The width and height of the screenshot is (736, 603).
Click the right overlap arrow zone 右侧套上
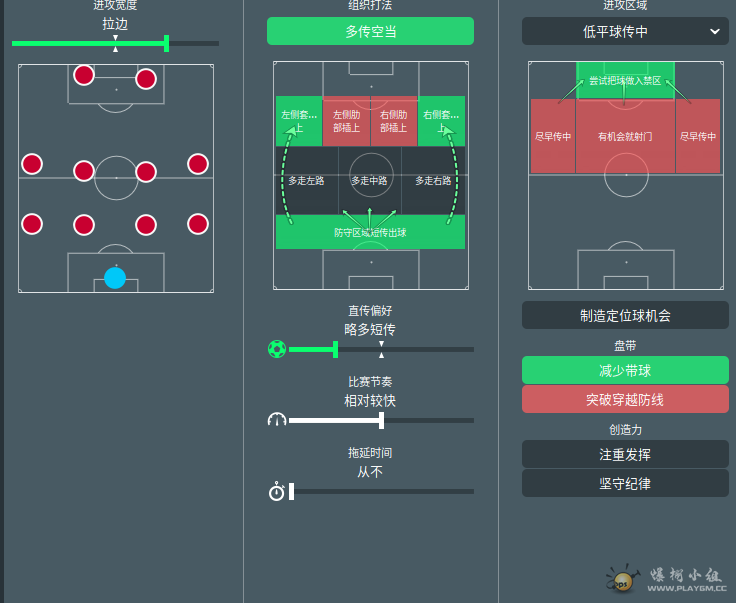point(441,121)
